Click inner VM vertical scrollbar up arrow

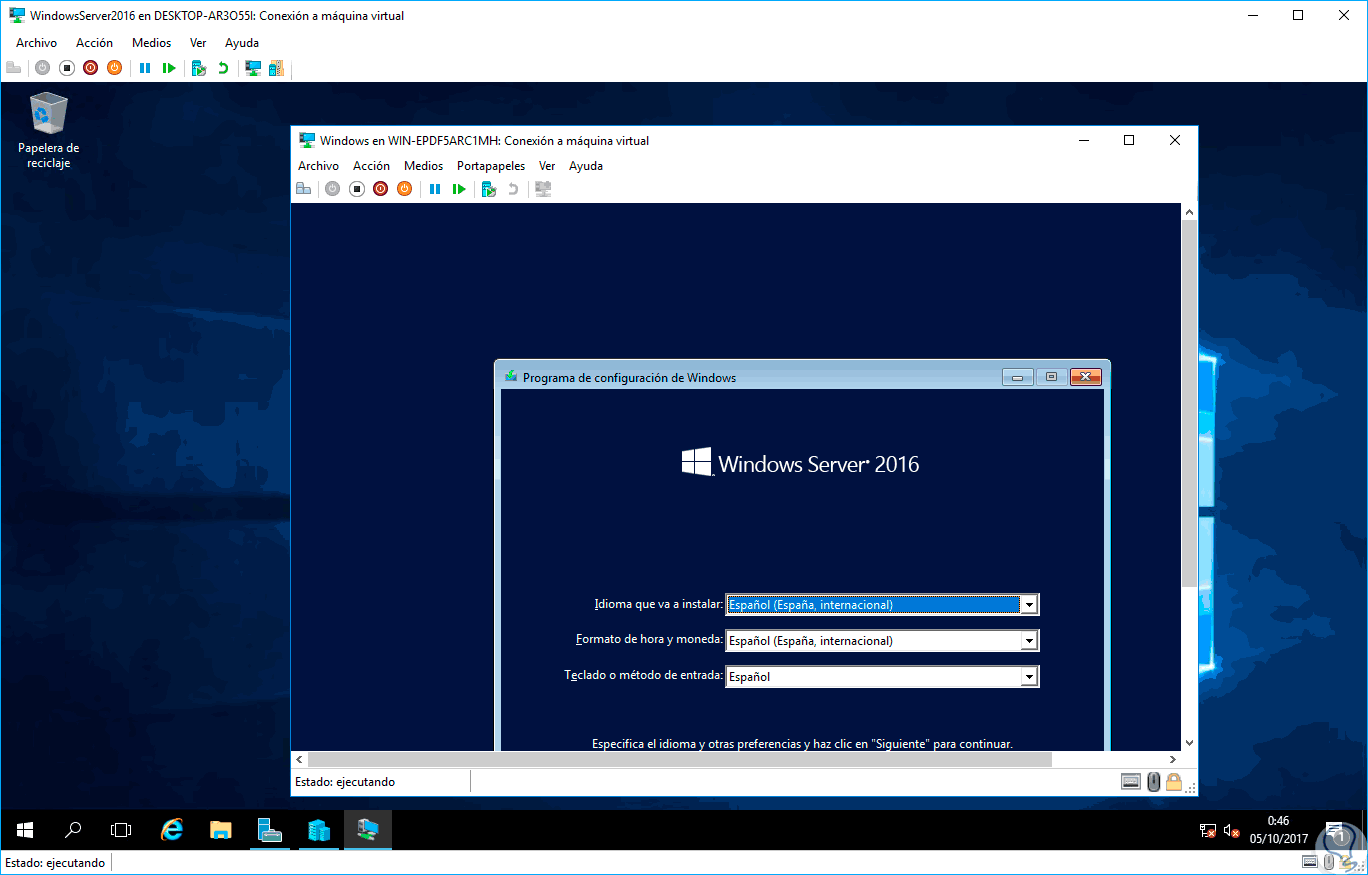click(1189, 212)
